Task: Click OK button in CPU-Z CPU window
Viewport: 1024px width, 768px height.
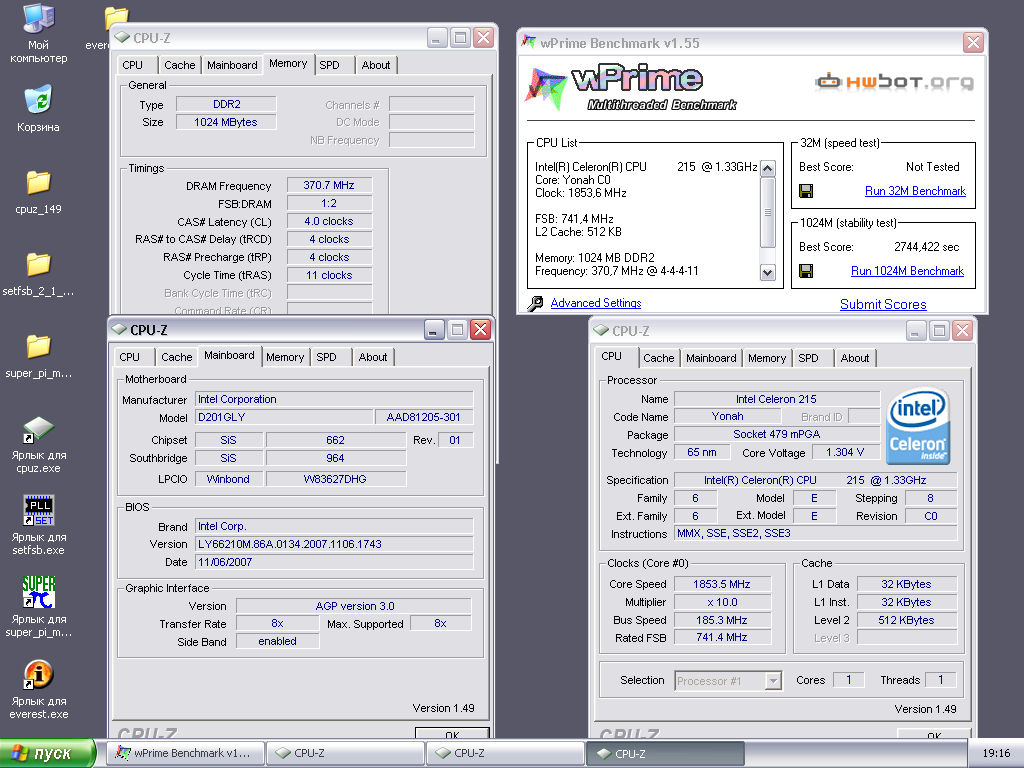Action: click(934, 735)
